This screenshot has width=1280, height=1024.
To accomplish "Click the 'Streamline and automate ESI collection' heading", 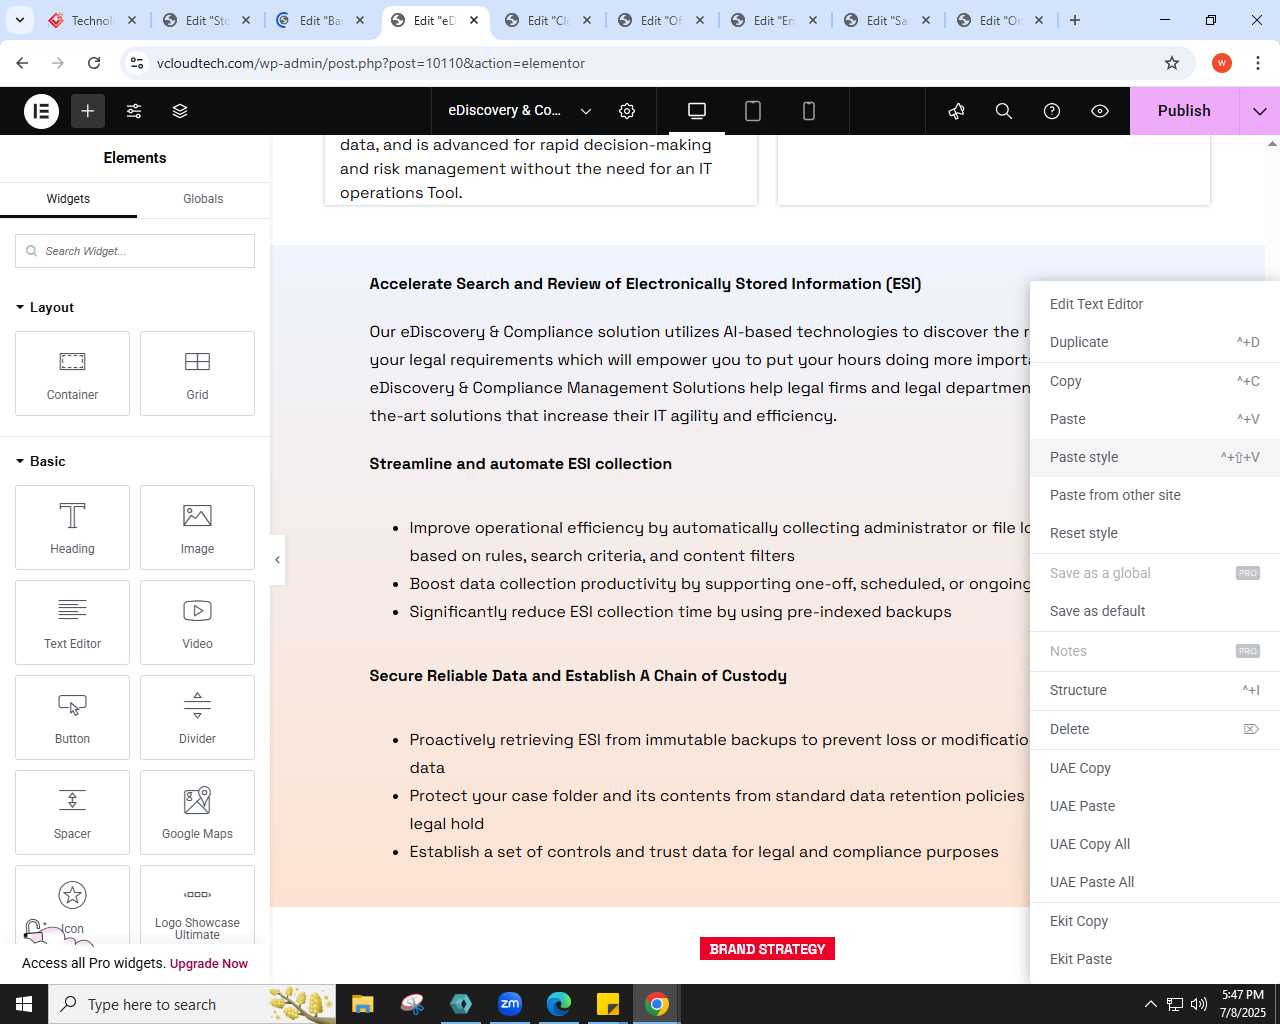I will [520, 464].
